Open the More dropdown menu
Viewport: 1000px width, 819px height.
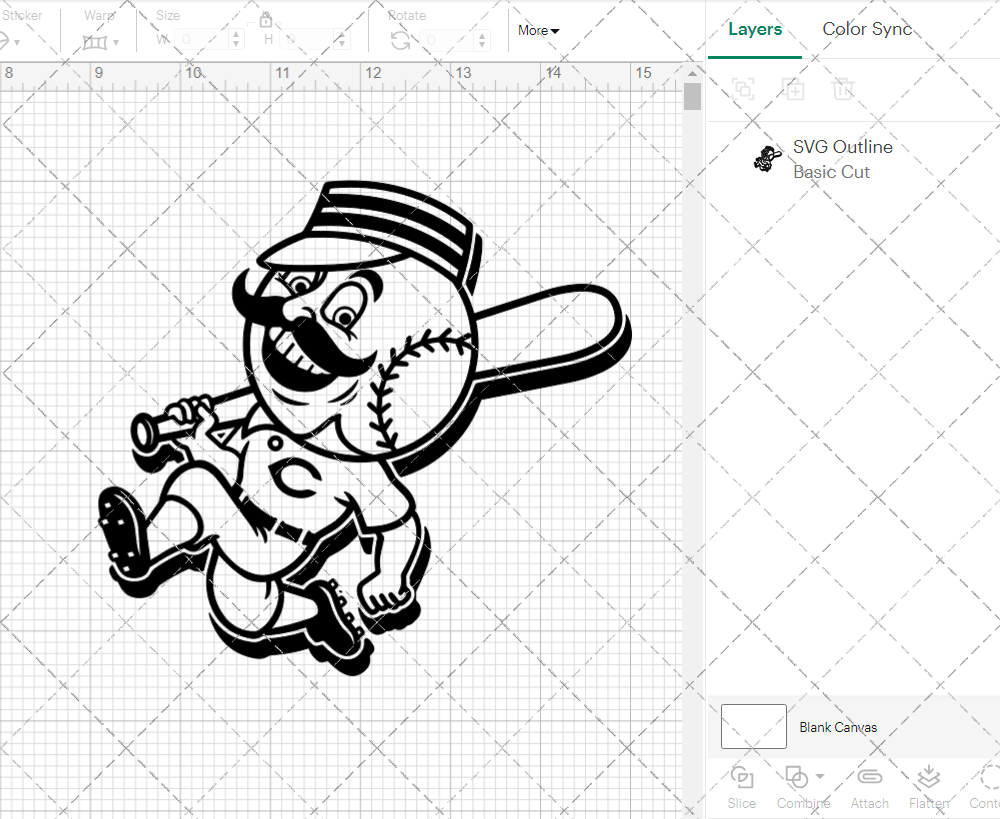[x=538, y=31]
